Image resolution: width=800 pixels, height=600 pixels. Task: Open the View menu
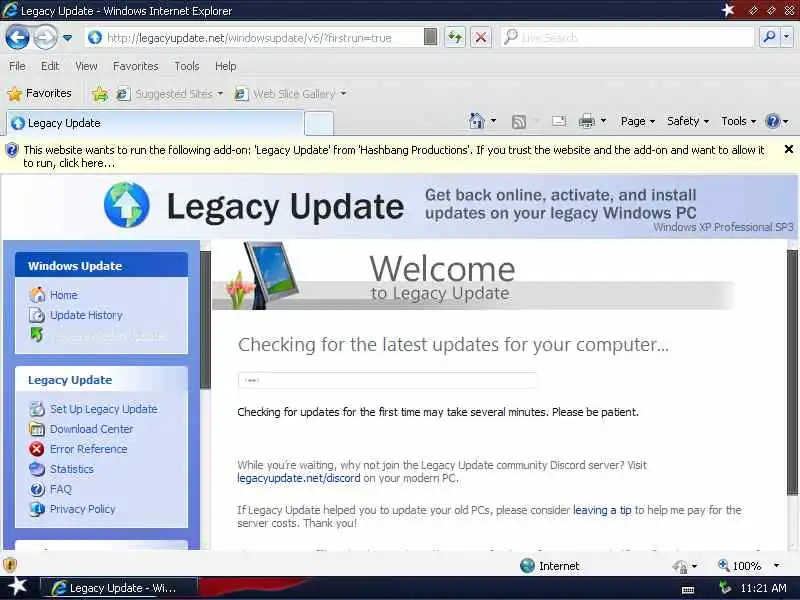pos(86,66)
